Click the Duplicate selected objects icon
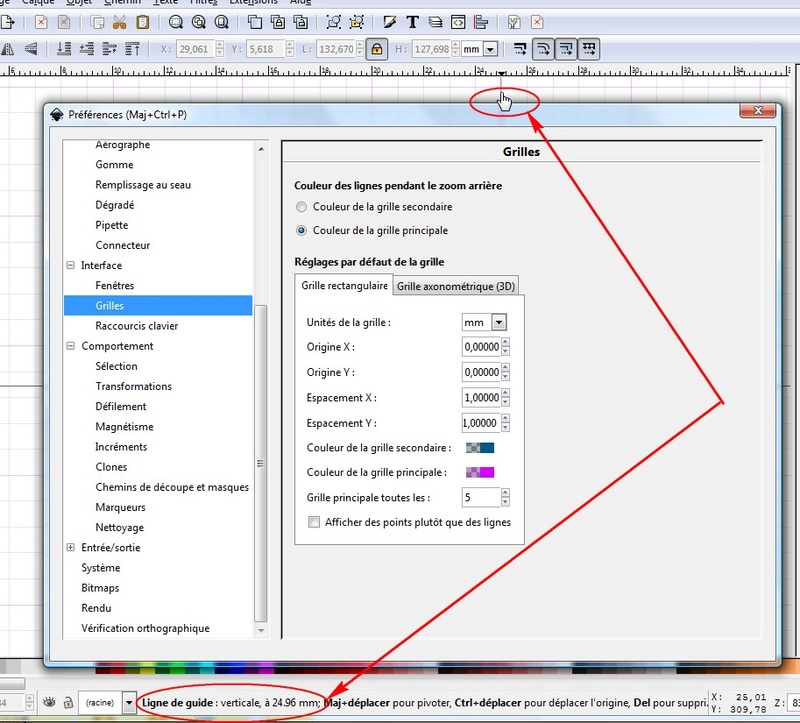This screenshot has width=800, height=723. [x=255, y=22]
